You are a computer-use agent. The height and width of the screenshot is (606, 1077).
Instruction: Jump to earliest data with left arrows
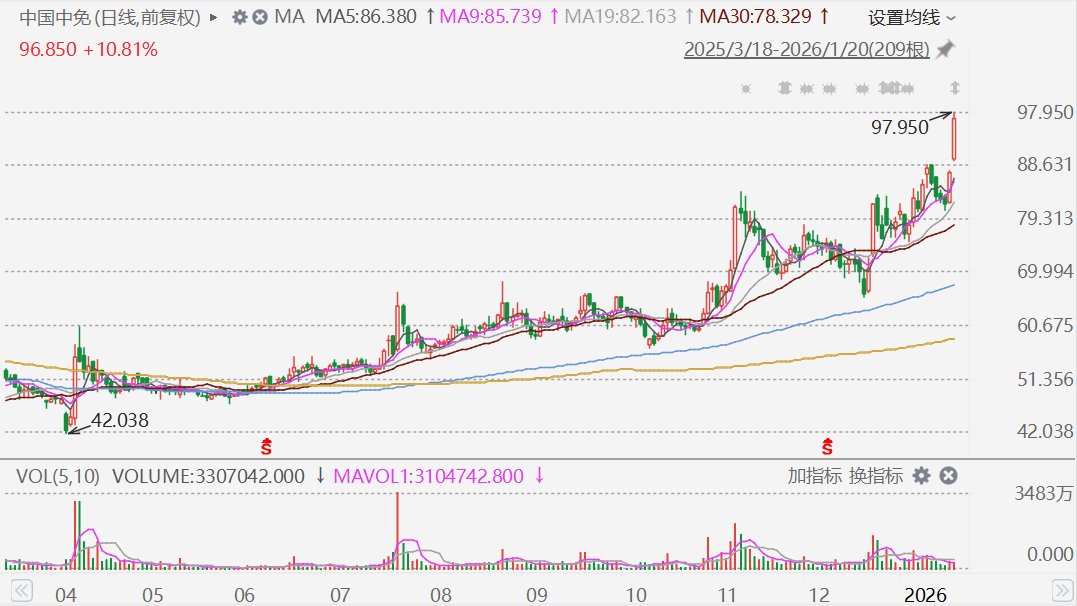point(21,590)
